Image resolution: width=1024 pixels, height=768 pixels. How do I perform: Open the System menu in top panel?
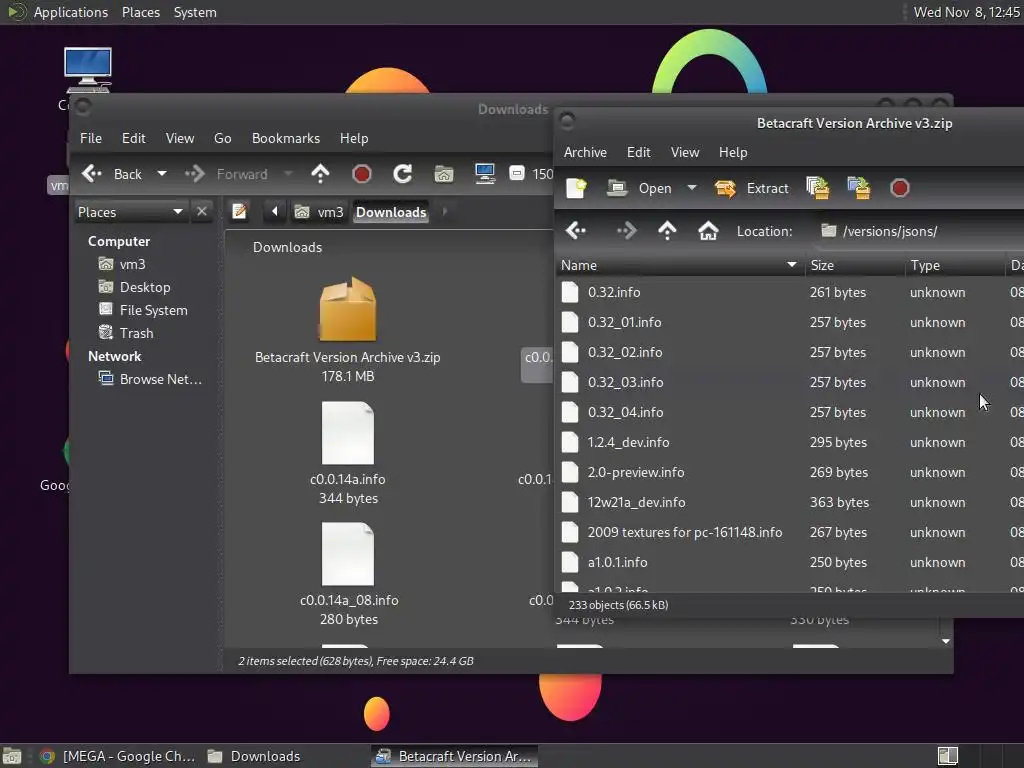coord(195,12)
